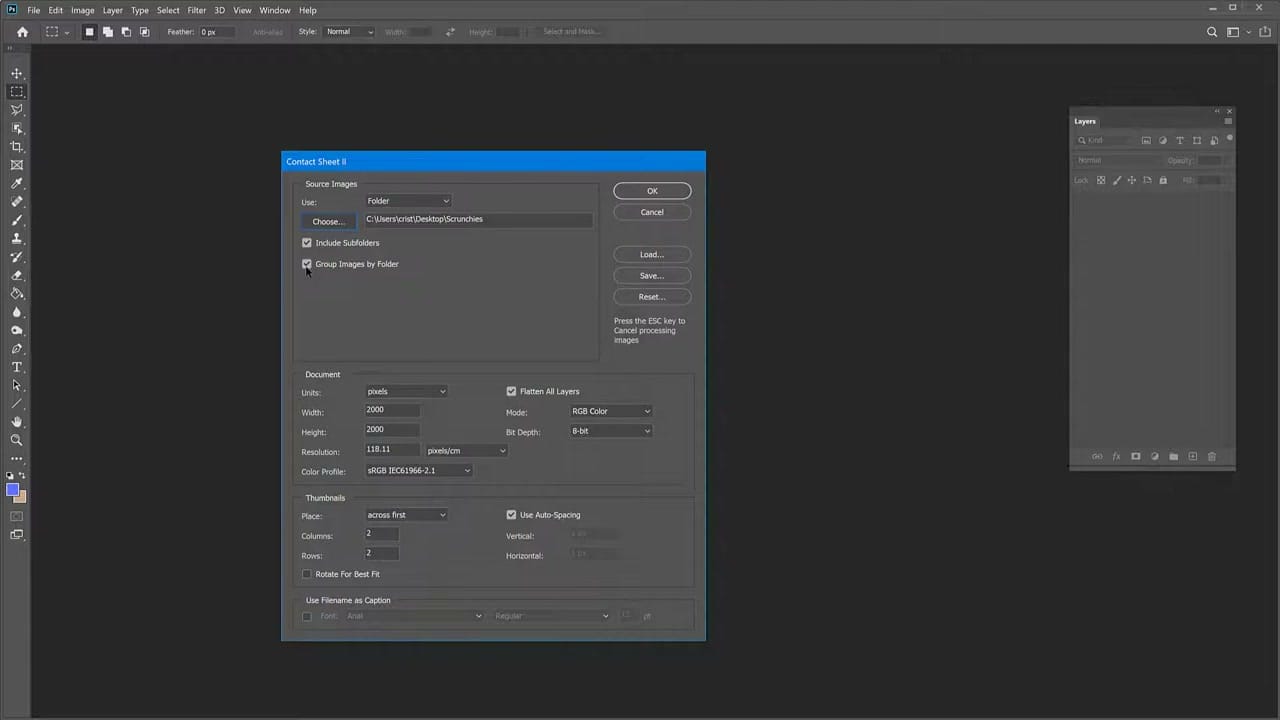Select the Hand tool
1280x720 pixels.
coord(16,421)
